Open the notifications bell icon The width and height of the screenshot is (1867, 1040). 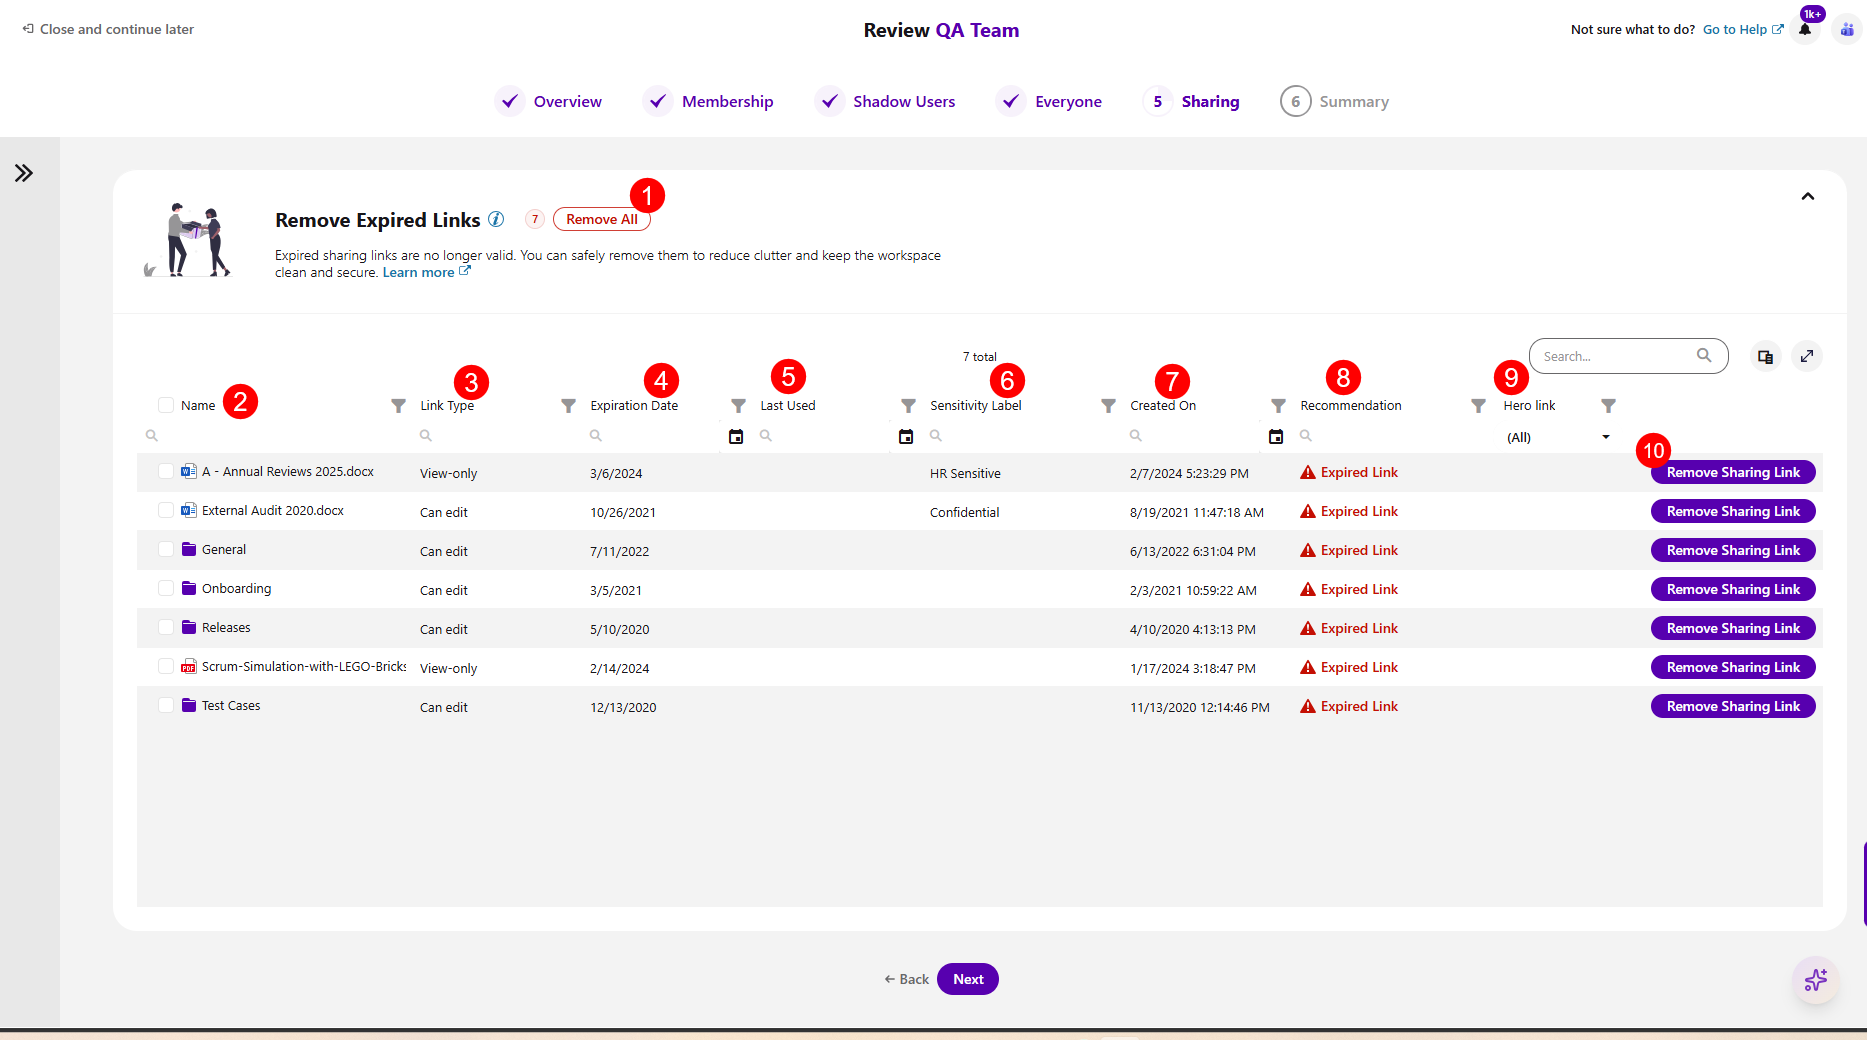click(1805, 29)
